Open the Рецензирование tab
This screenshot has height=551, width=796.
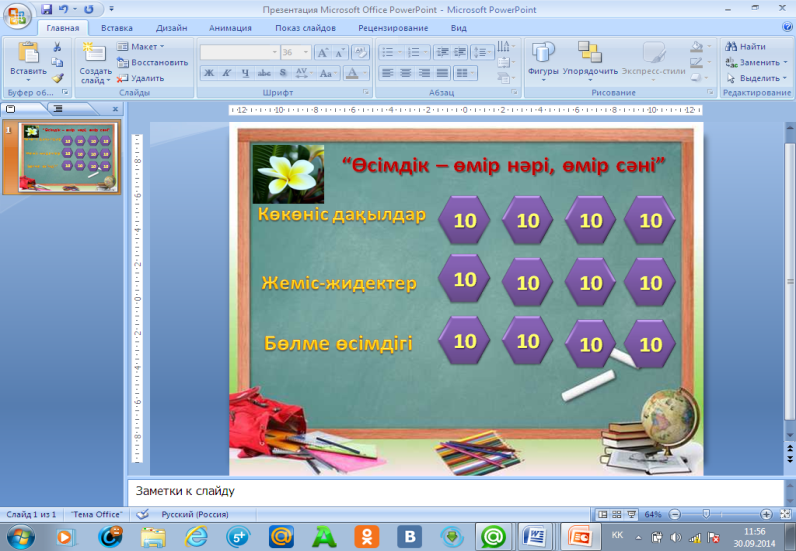tap(393, 28)
